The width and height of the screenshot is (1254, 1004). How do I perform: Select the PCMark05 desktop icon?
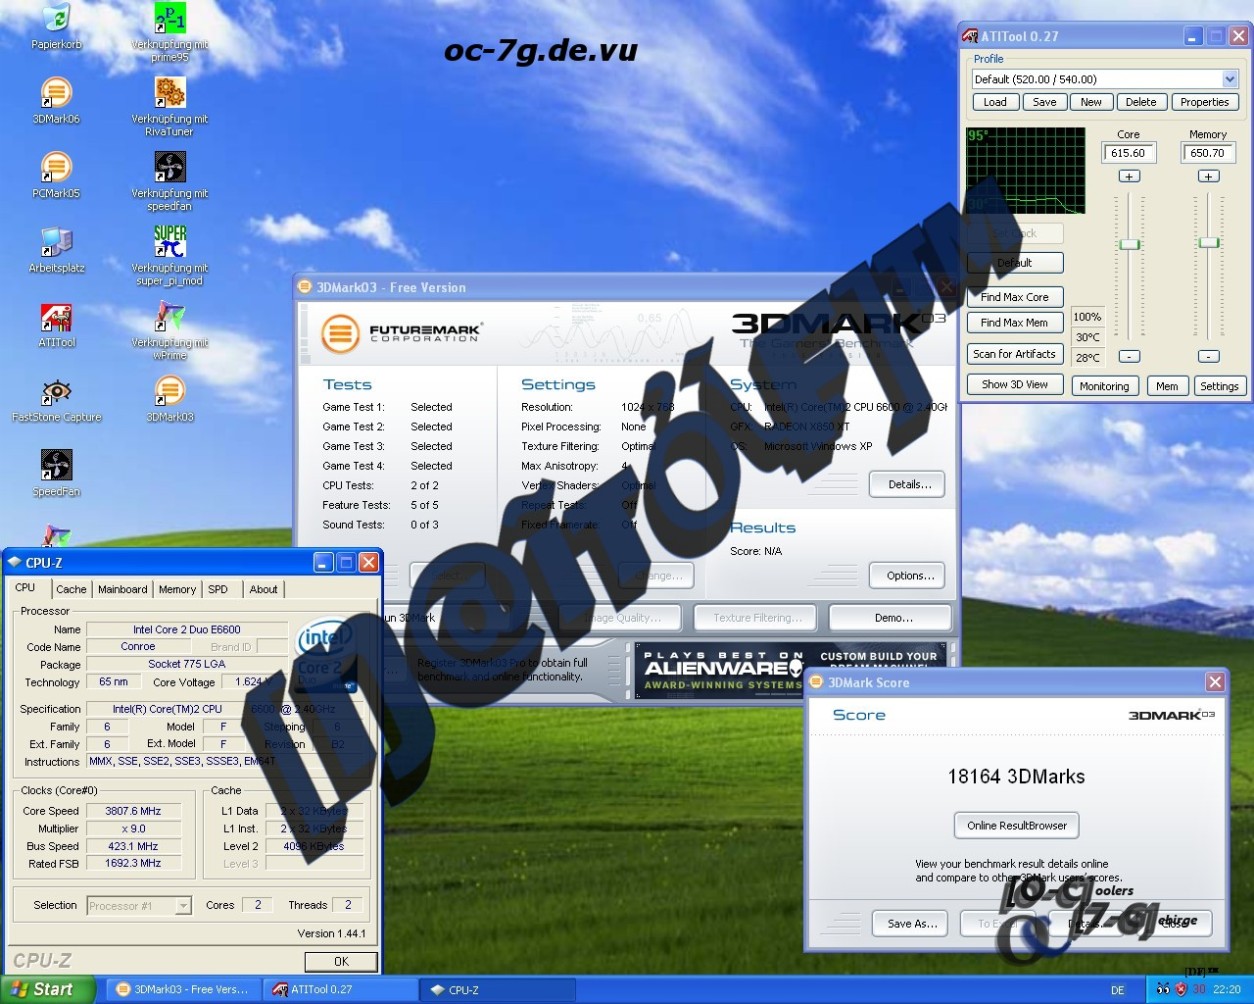click(x=56, y=167)
